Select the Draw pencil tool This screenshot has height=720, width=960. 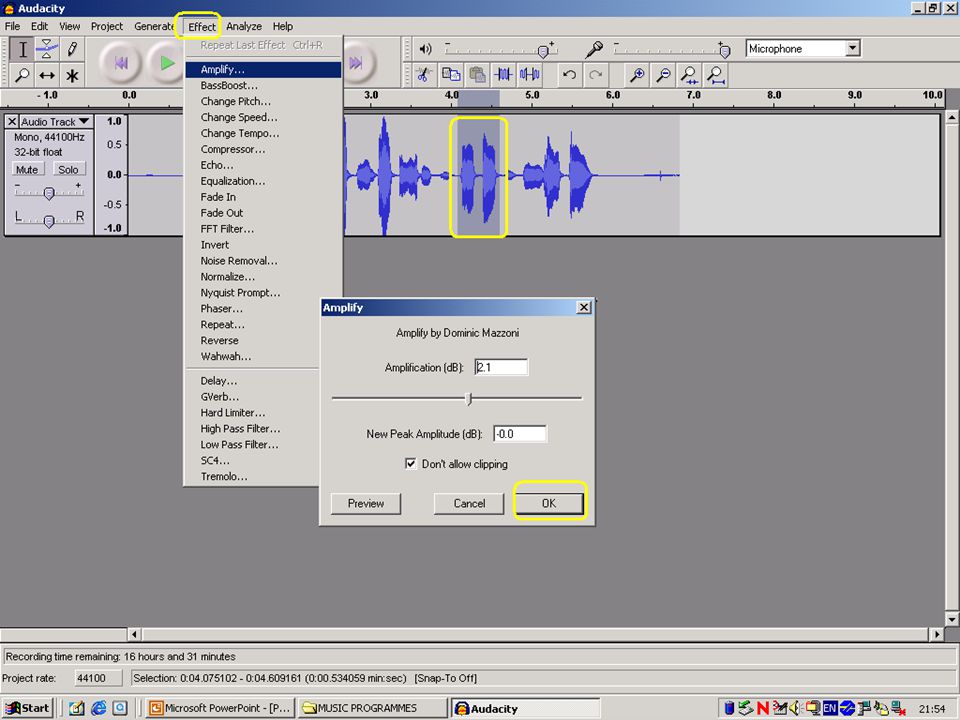pyautogui.click(x=72, y=49)
